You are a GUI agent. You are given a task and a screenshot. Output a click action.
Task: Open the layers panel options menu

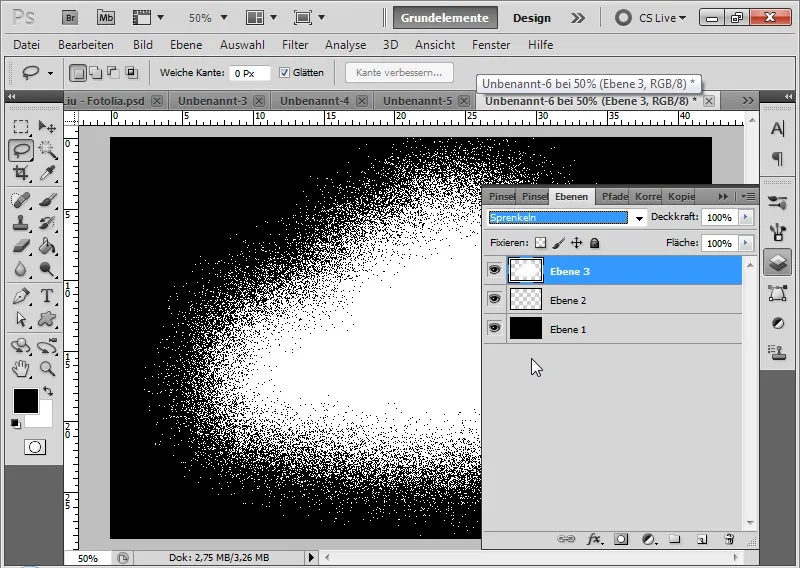pyautogui.click(x=748, y=196)
